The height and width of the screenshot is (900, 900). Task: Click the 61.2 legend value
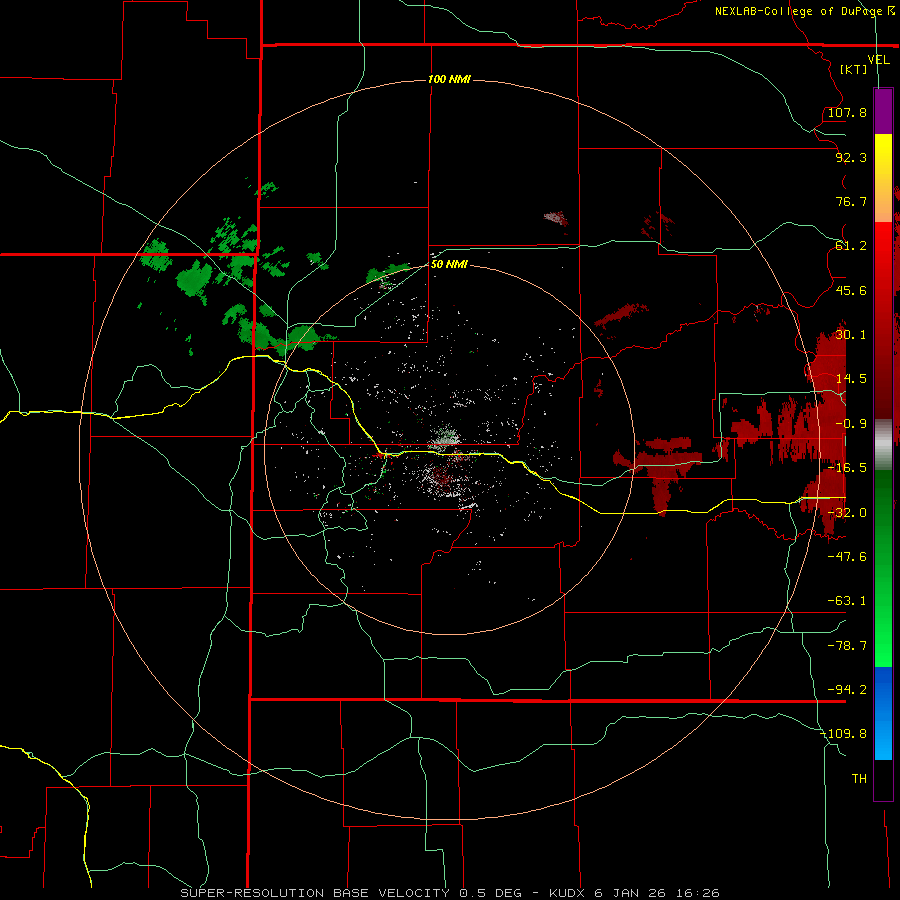[x=851, y=246]
